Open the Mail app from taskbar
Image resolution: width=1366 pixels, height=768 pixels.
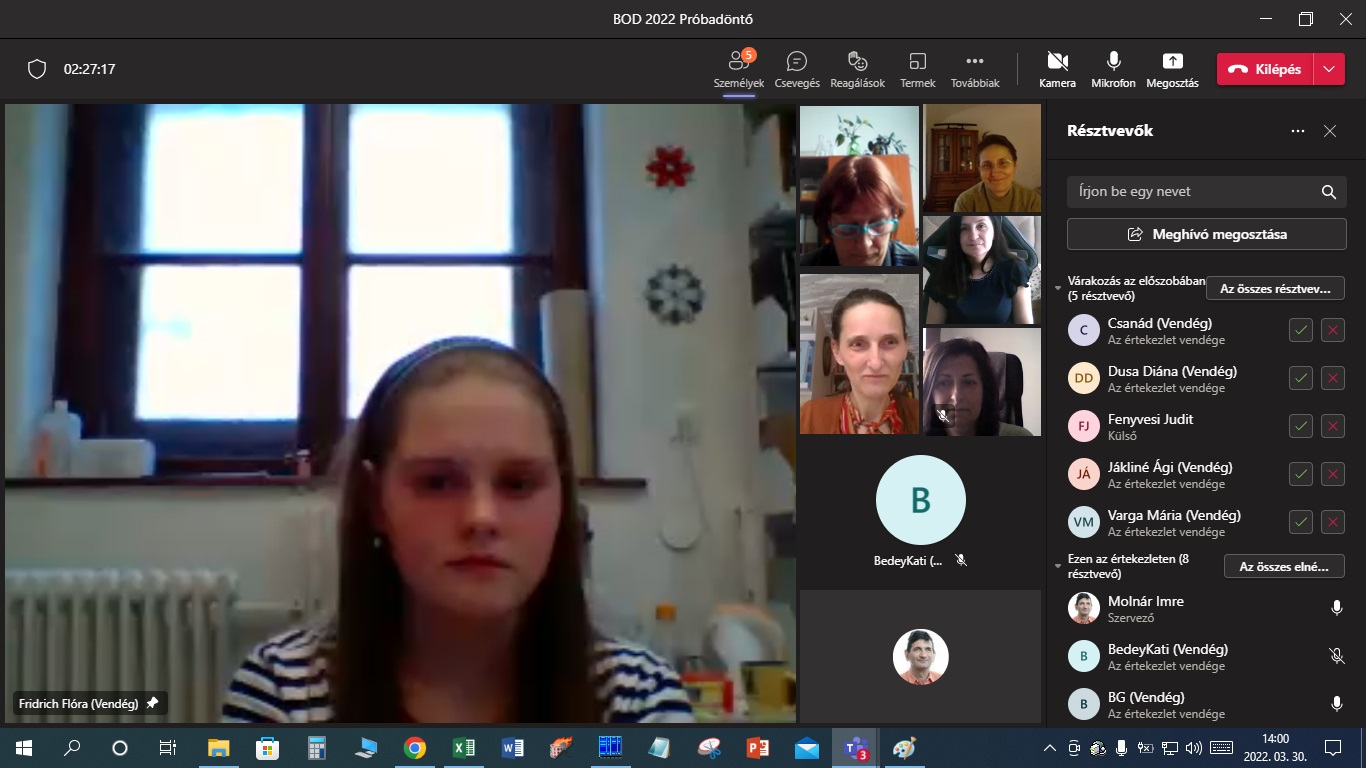(x=806, y=747)
